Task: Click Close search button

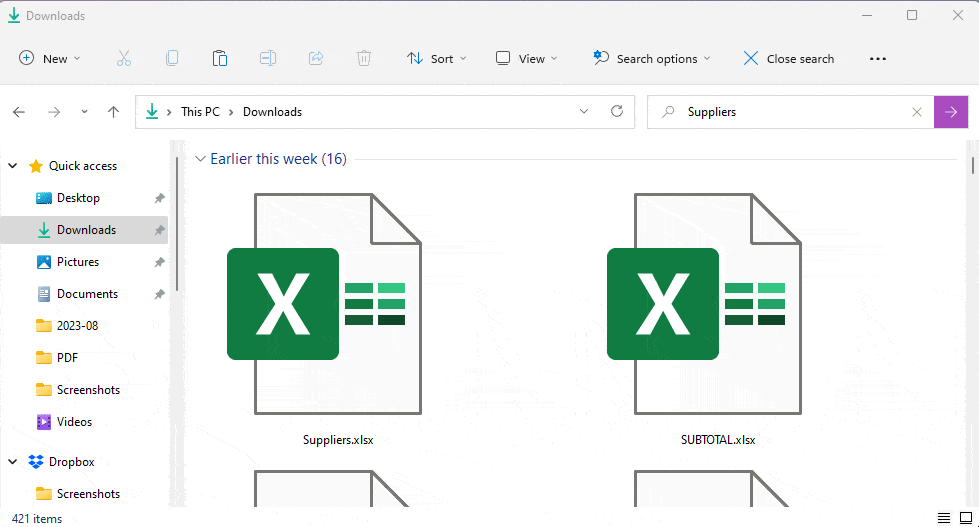Action: 789,59
